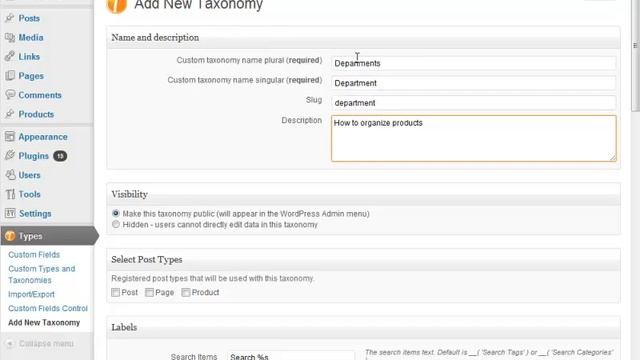Check the Post post type checkbox

[x=116, y=292]
